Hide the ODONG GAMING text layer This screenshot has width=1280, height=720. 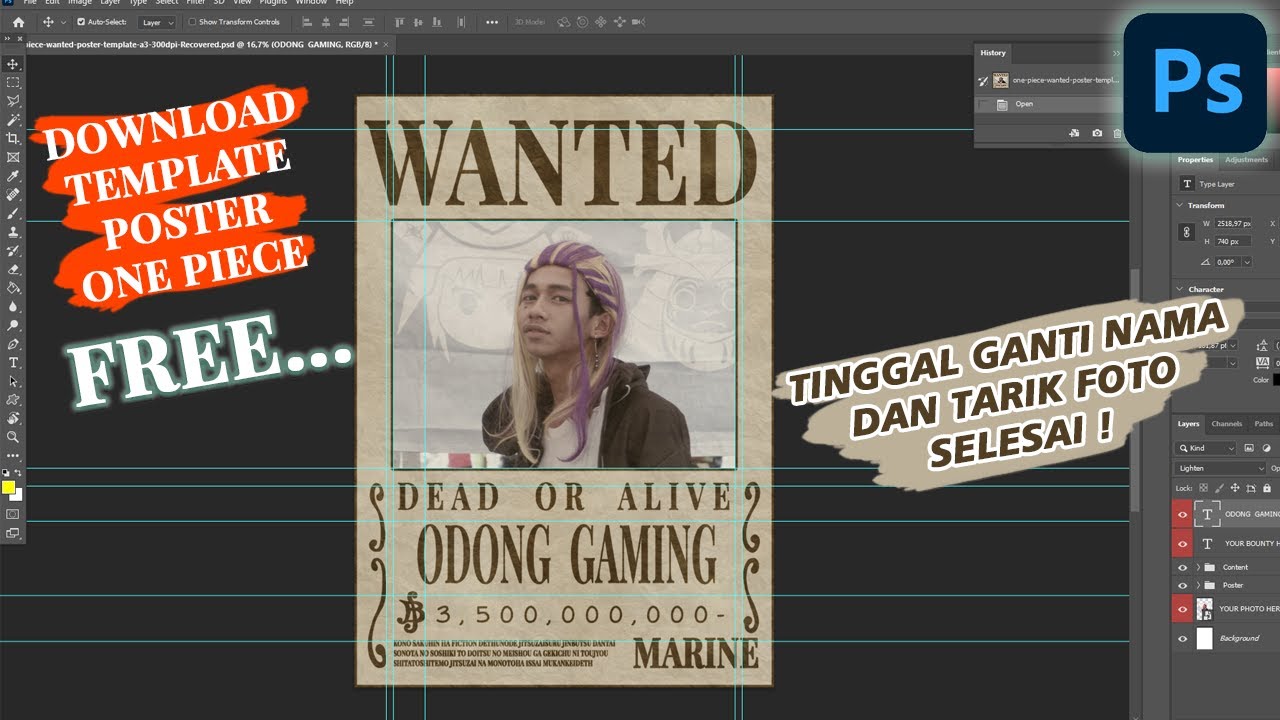[1183, 514]
